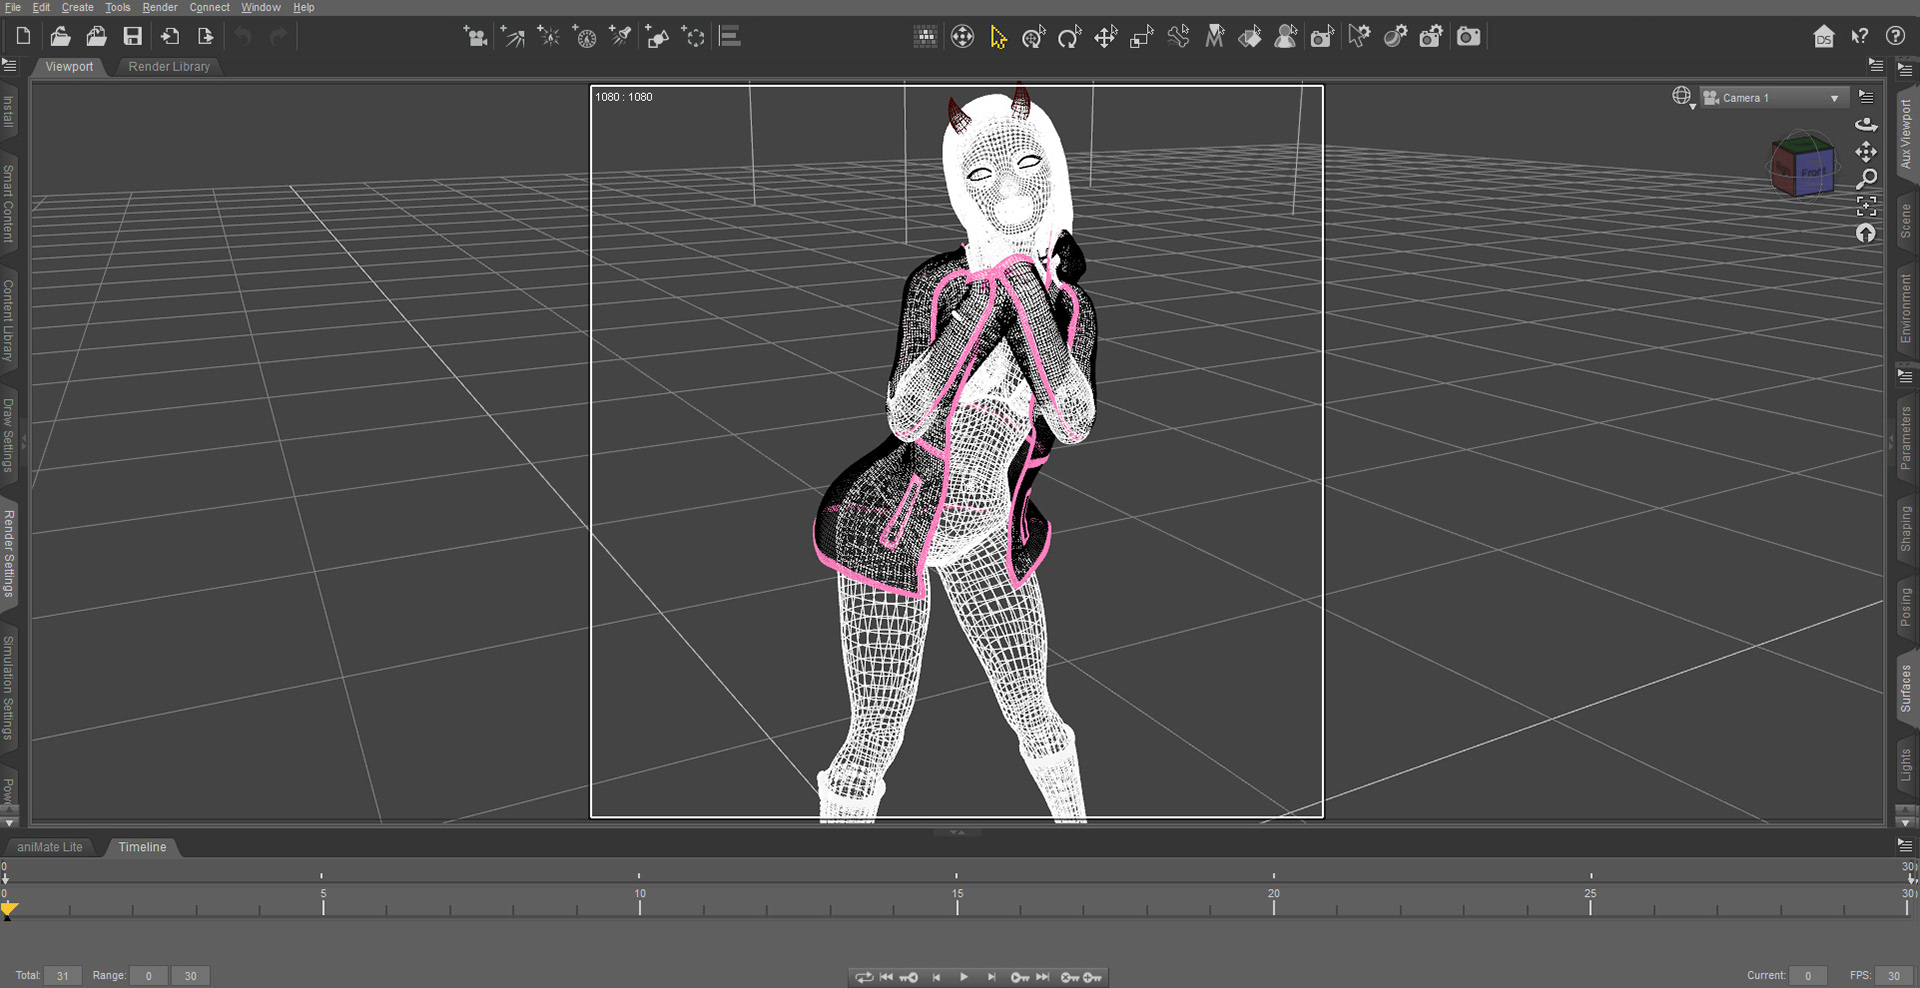Click the frame 10 mark on timeline
Image resolution: width=1920 pixels, height=988 pixels.
(640, 903)
